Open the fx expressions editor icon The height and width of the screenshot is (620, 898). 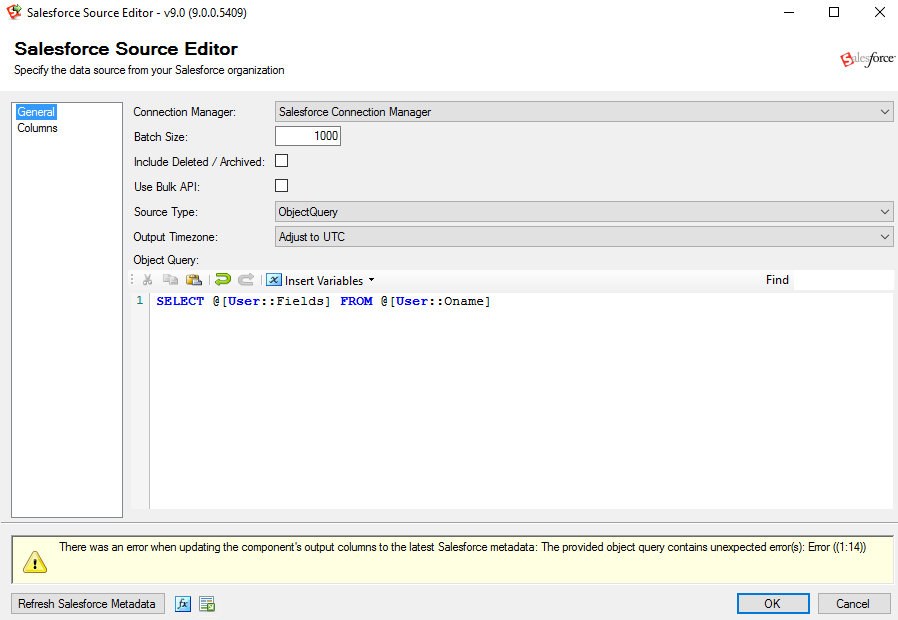[183, 604]
